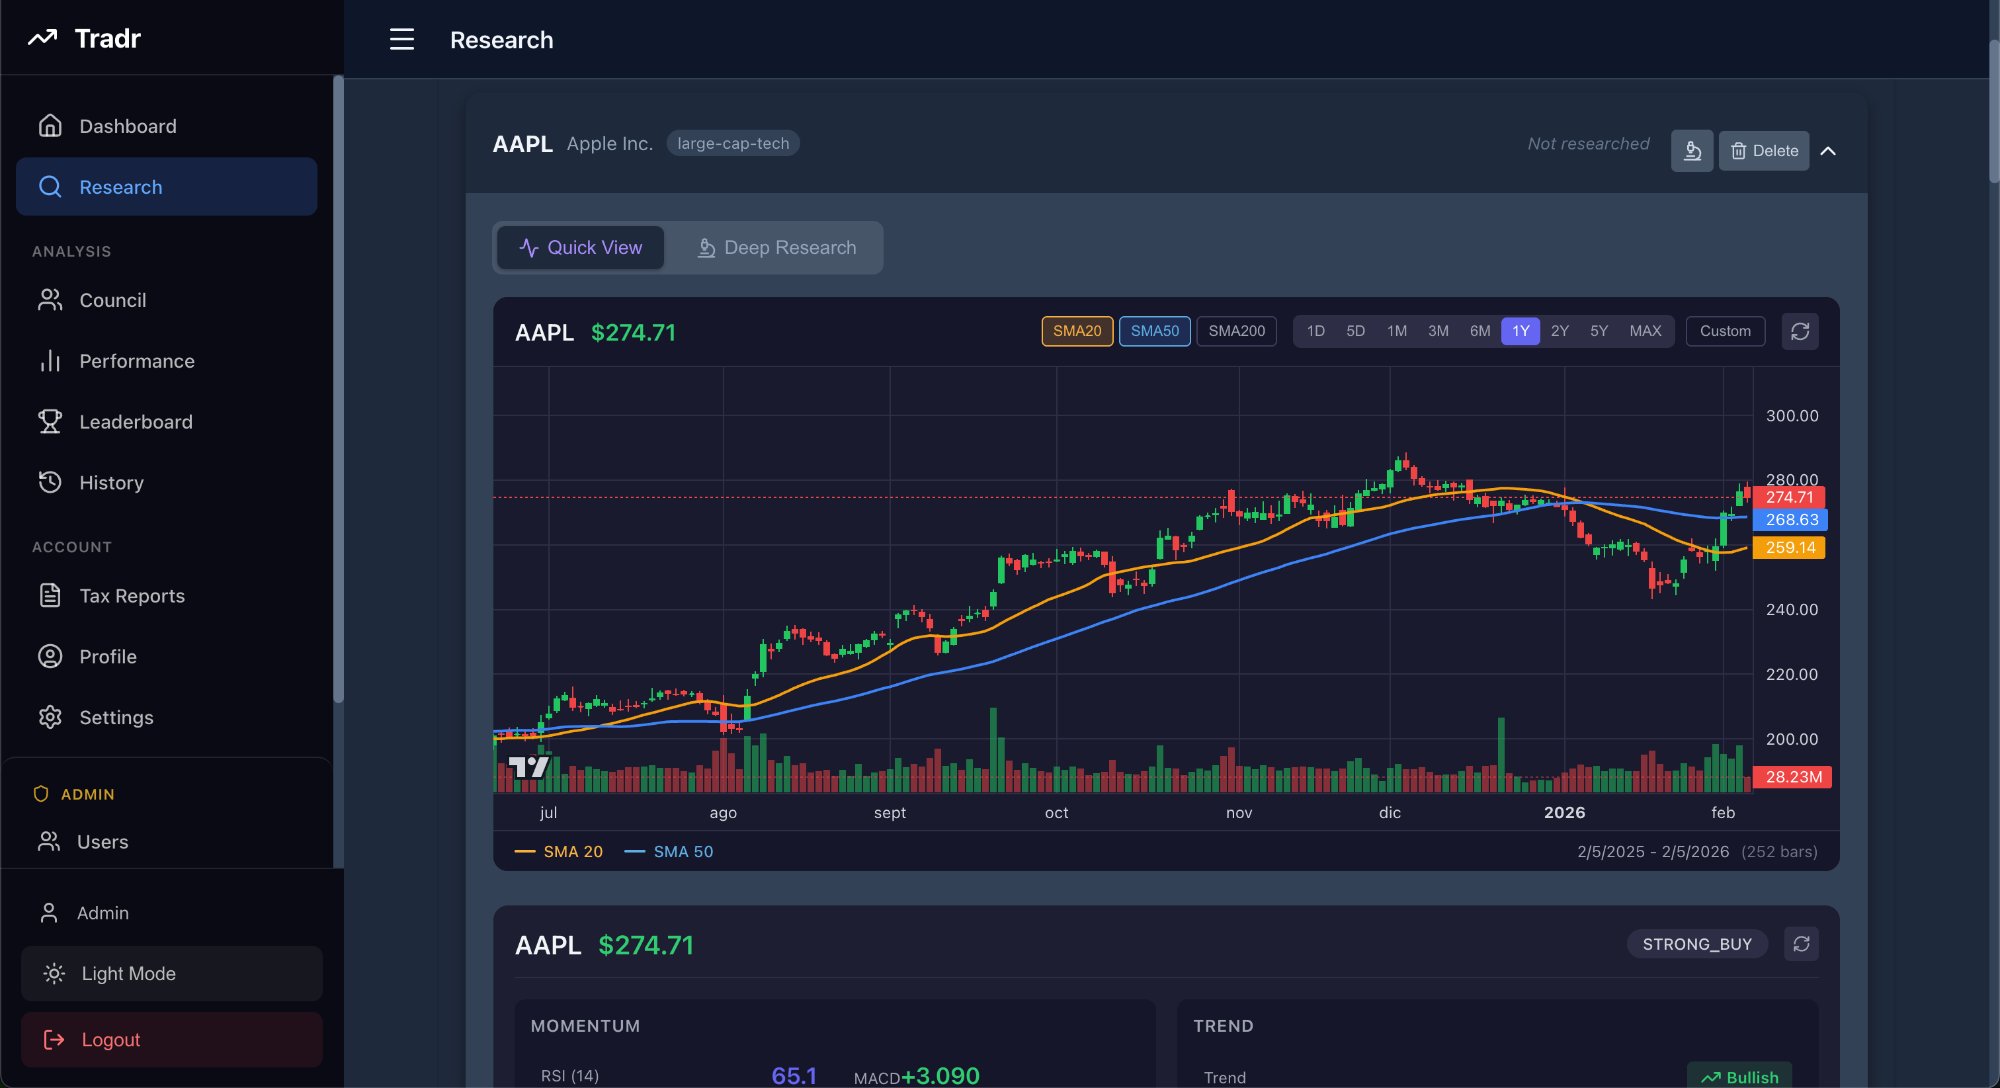The width and height of the screenshot is (2000, 1088).
Task: Open the Leaderboard trophy item
Action: [x=135, y=422]
